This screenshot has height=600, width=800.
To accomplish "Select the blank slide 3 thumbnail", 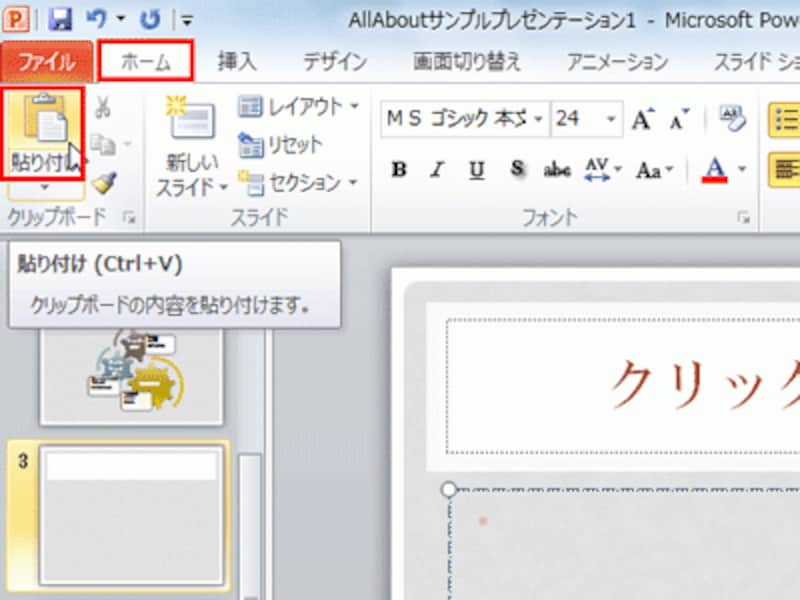I will 132,515.
